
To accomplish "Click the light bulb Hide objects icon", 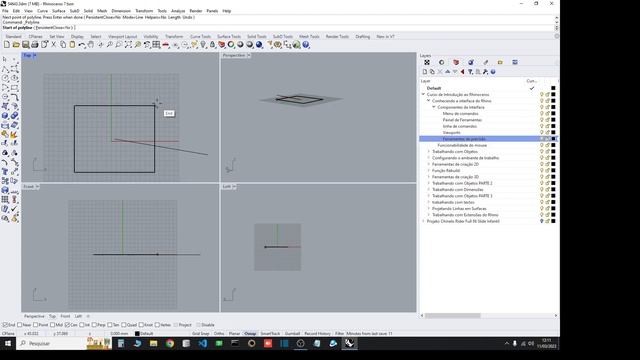I will [203, 44].
